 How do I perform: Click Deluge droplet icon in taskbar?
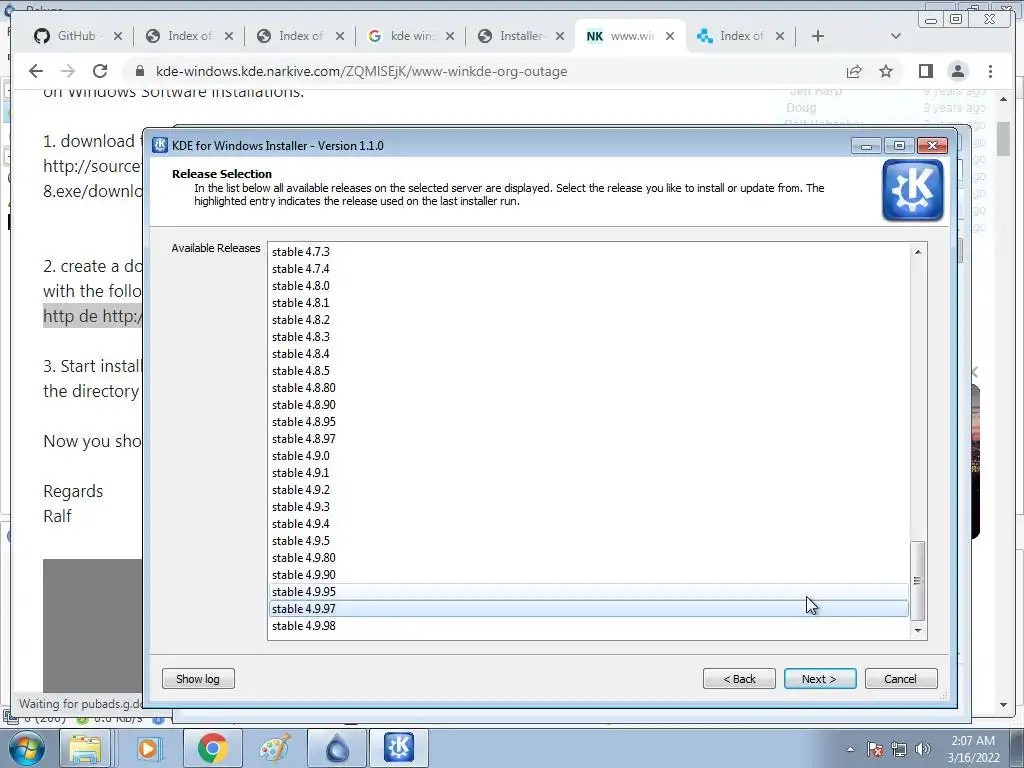(x=337, y=748)
